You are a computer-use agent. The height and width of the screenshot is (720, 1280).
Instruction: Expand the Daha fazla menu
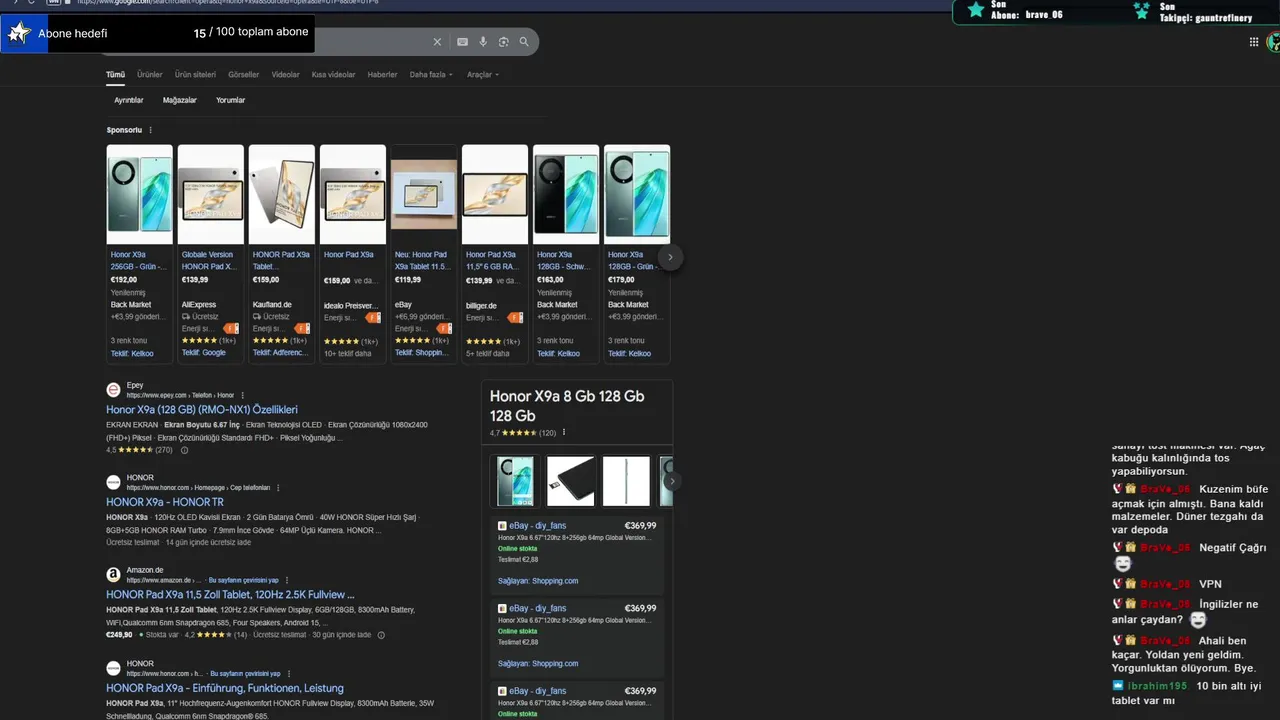coord(431,75)
